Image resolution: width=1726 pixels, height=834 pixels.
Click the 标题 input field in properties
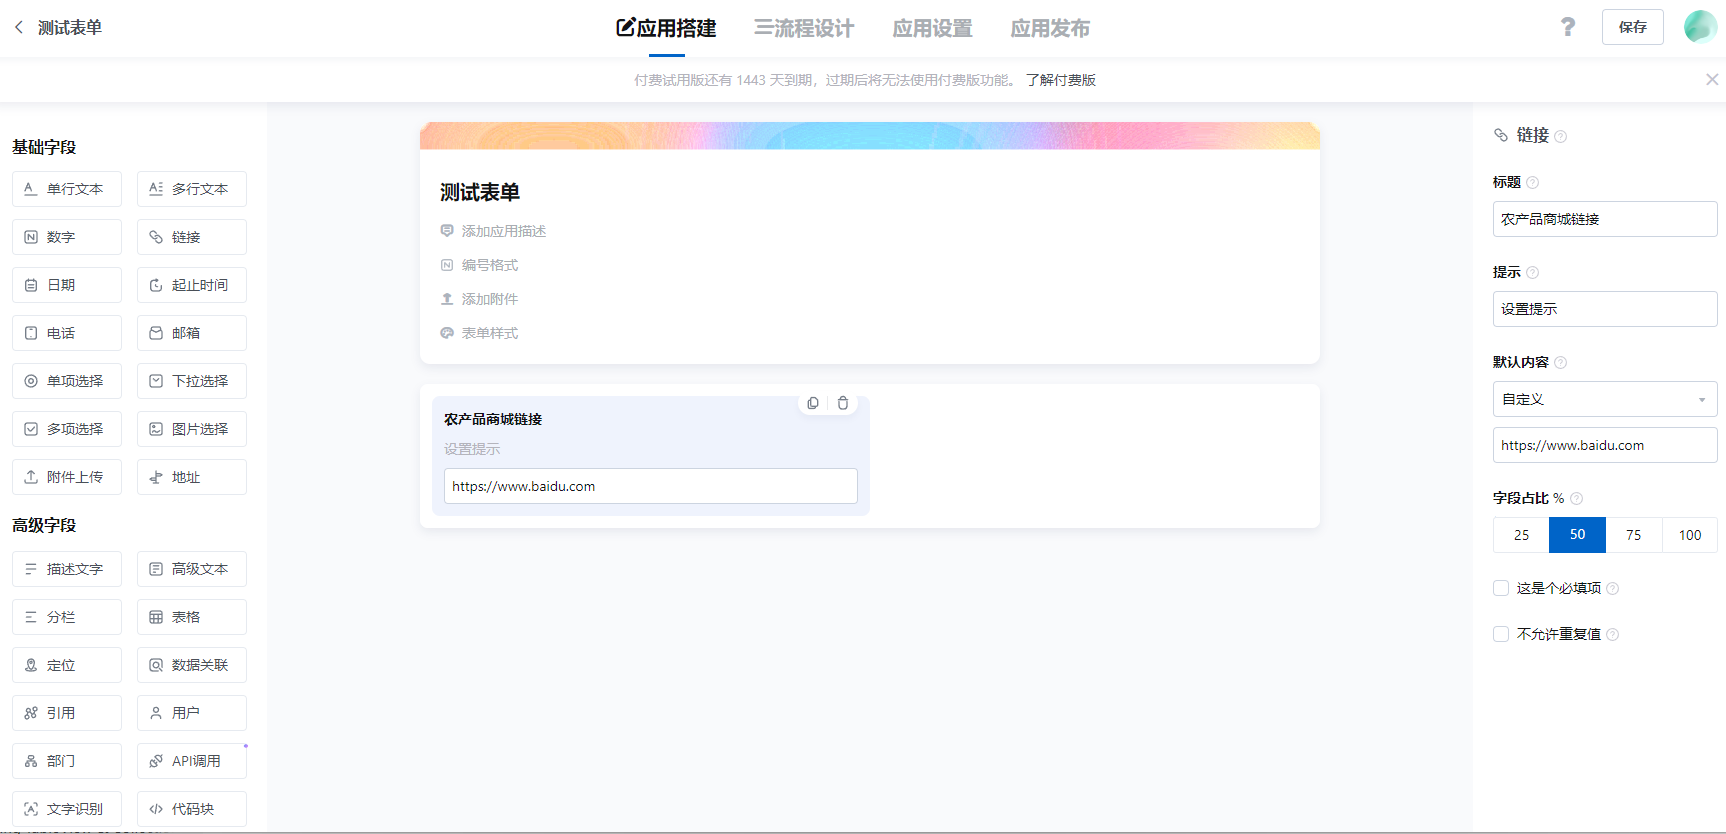point(1604,219)
